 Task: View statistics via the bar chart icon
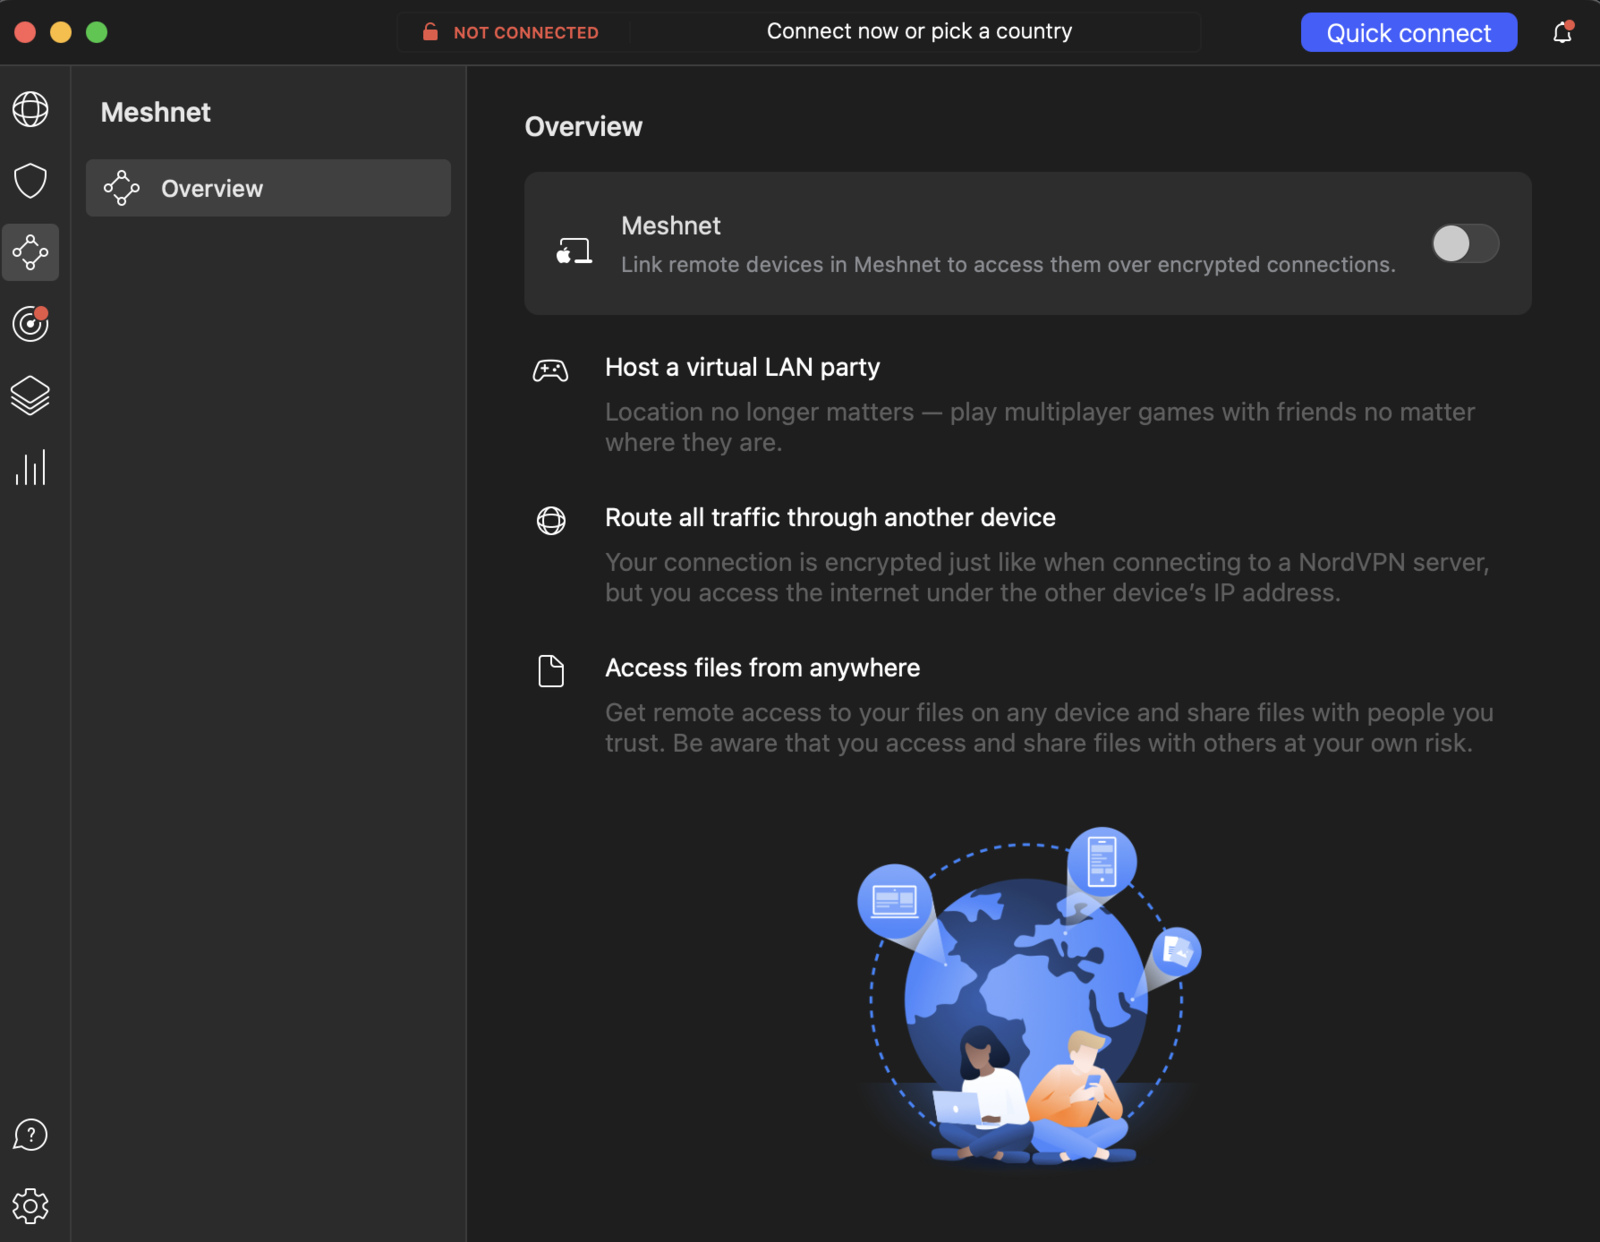coord(30,467)
